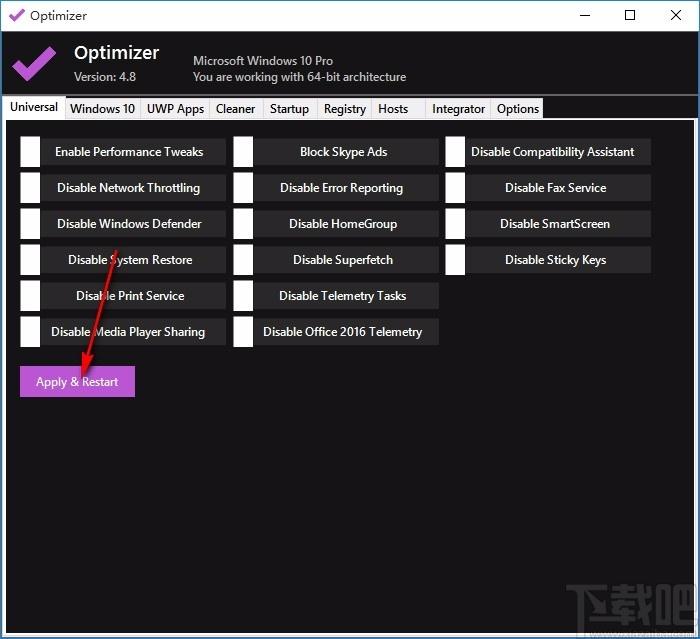Click the Block Skype Ads label button

click(346, 152)
